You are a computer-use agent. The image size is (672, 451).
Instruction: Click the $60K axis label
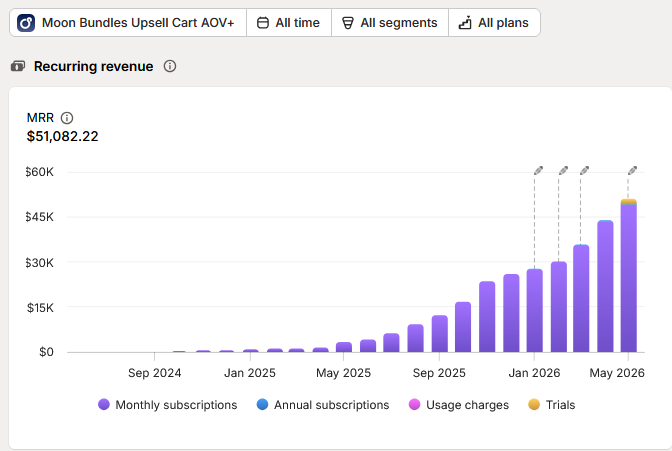[x=39, y=172]
